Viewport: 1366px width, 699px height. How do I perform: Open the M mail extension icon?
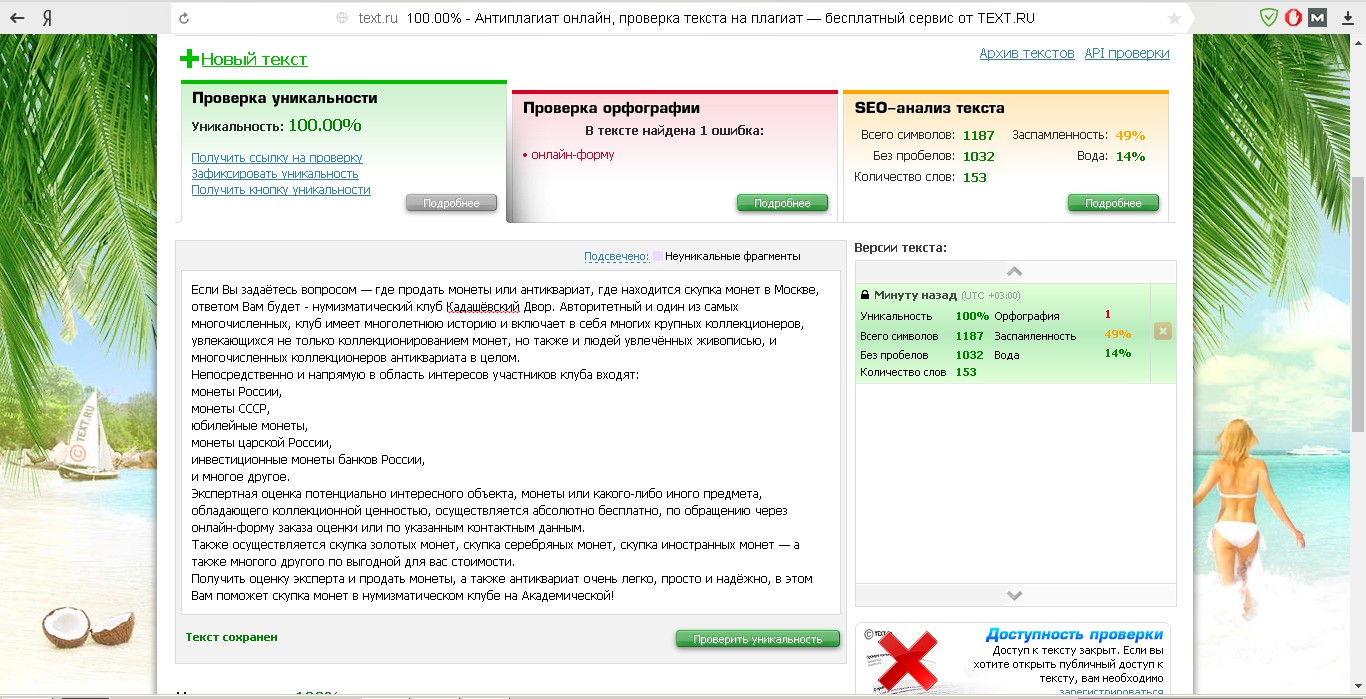click(x=1318, y=17)
